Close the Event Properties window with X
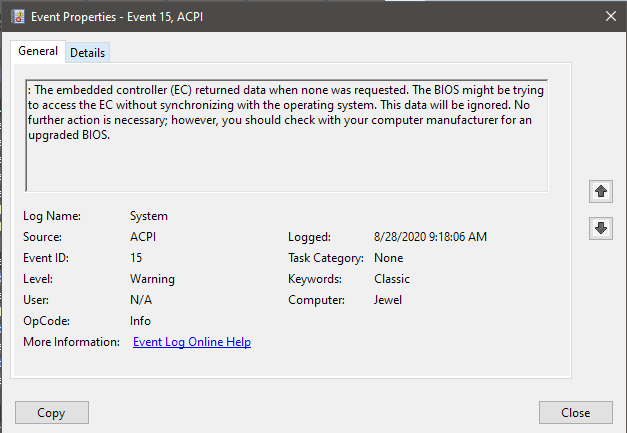The height and width of the screenshot is (433, 627). pyautogui.click(x=610, y=15)
